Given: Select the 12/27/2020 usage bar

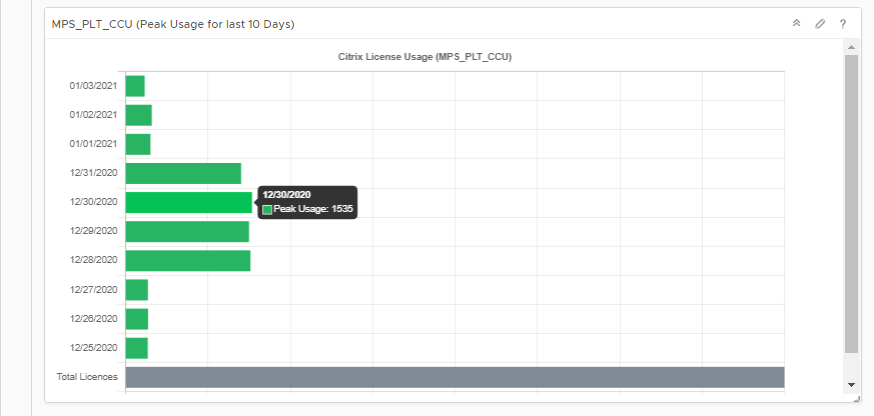Looking at the screenshot, I should pos(137,290).
